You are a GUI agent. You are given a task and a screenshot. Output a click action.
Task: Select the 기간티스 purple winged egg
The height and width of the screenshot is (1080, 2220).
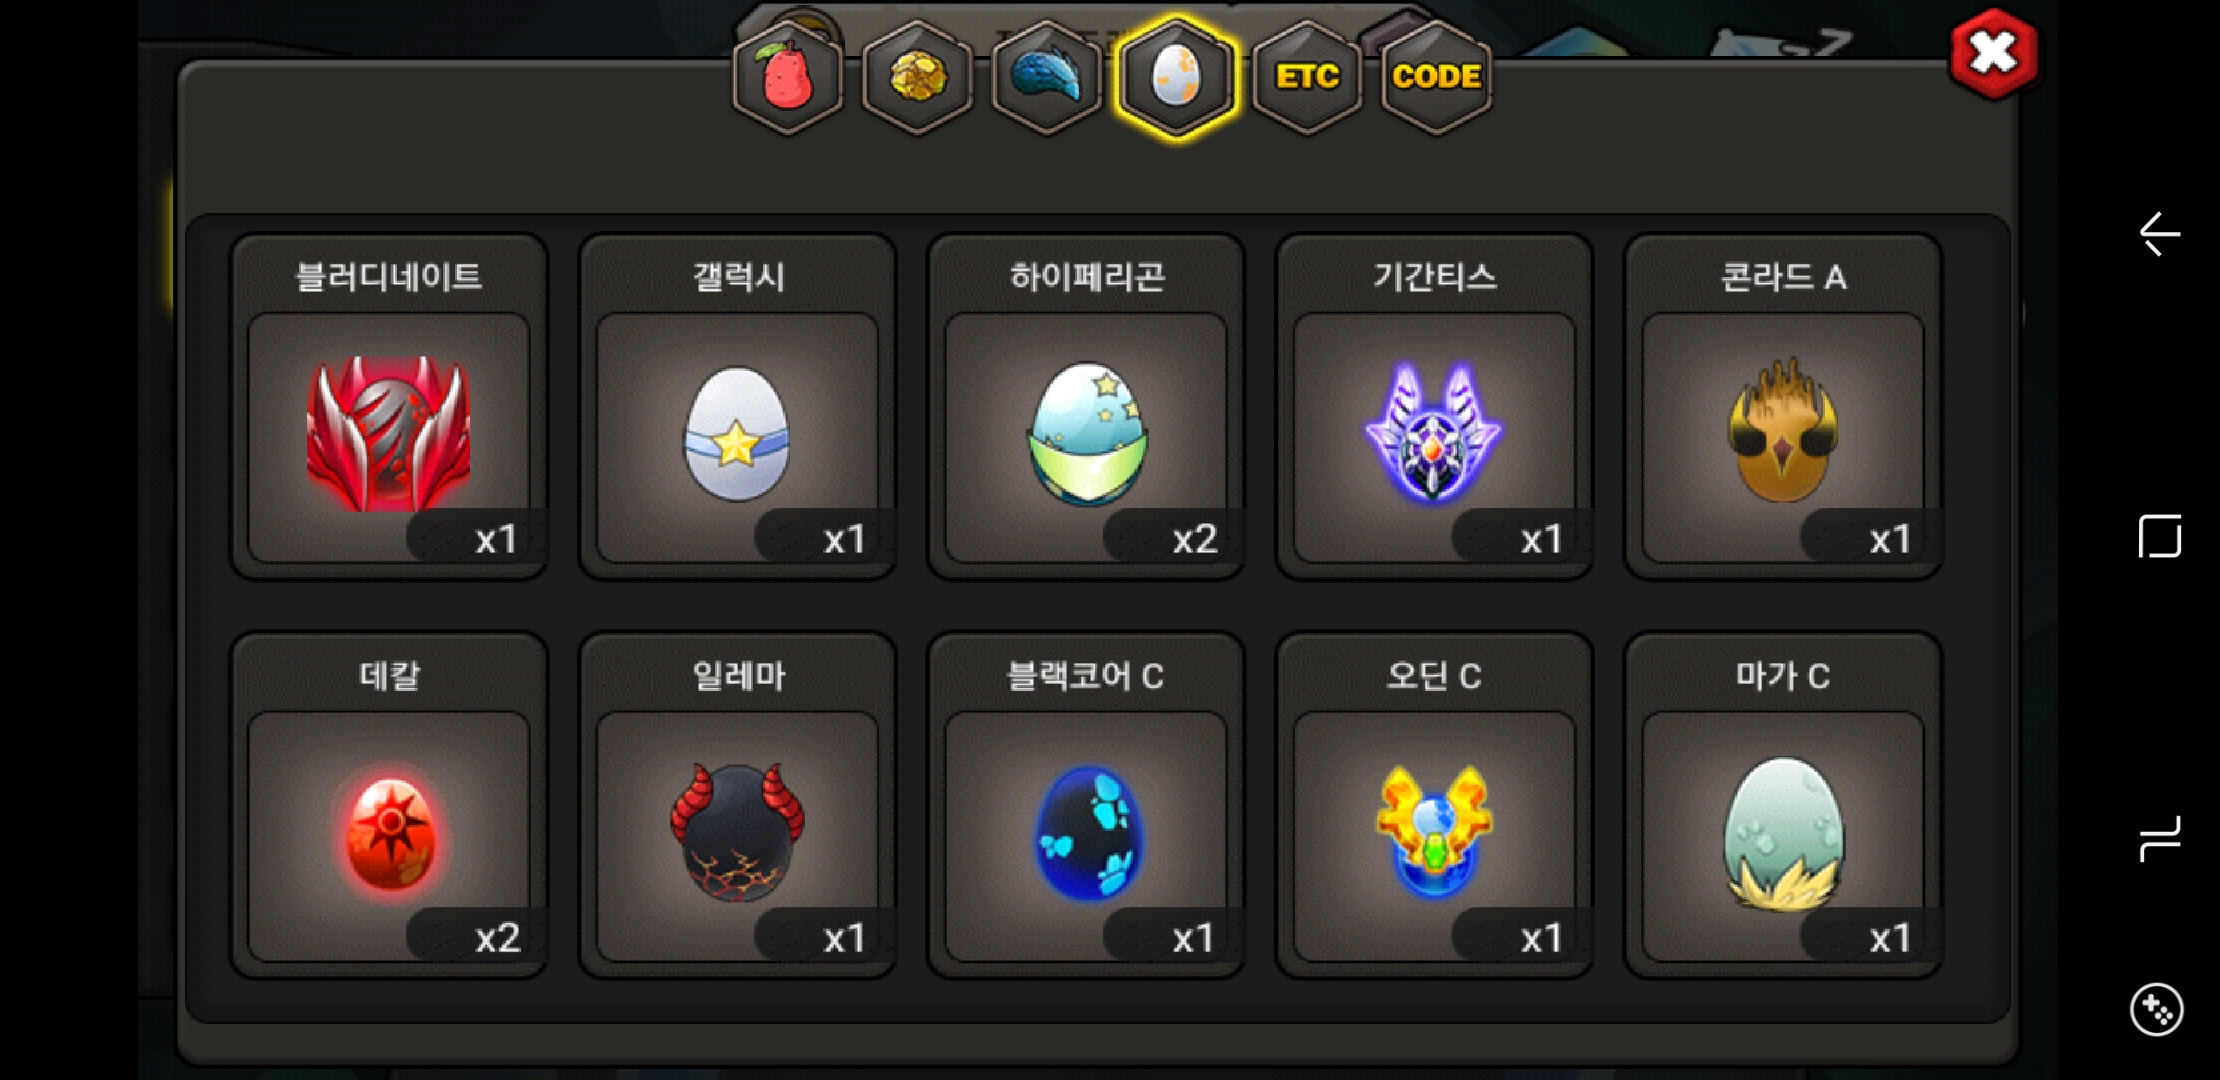tap(1435, 407)
